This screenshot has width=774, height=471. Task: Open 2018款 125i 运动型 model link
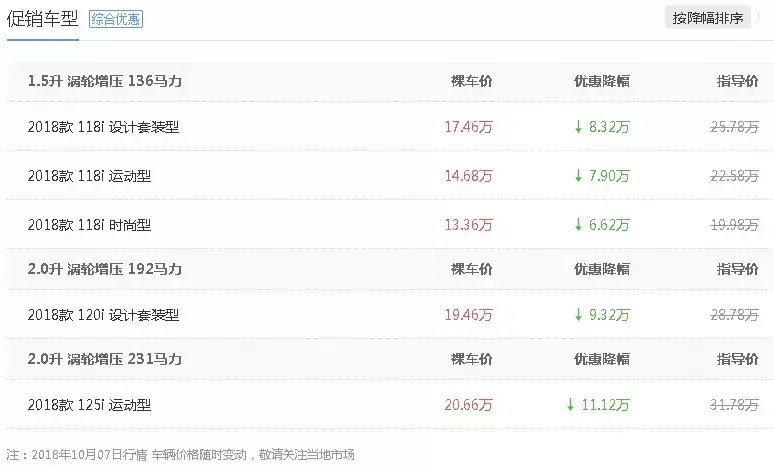click(89, 405)
